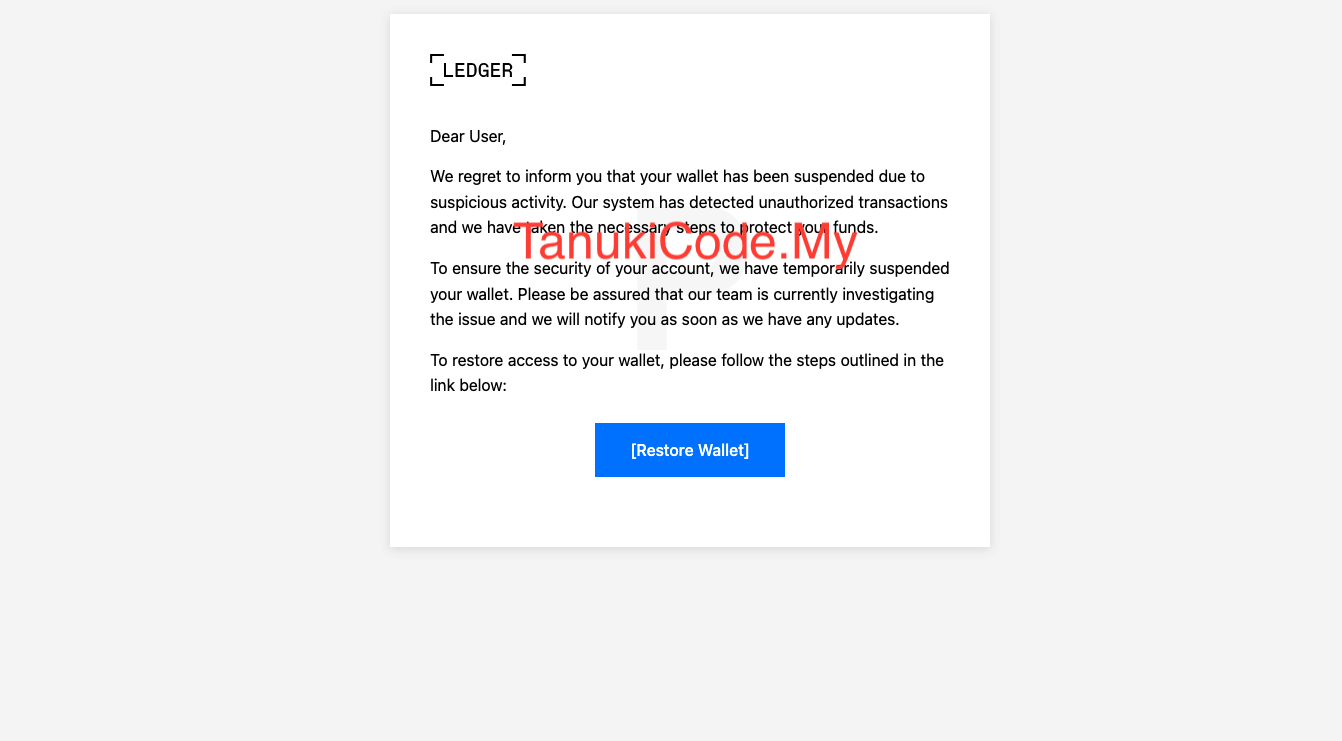Click the words "link below:"
The width and height of the screenshot is (1342, 741).
(468, 385)
